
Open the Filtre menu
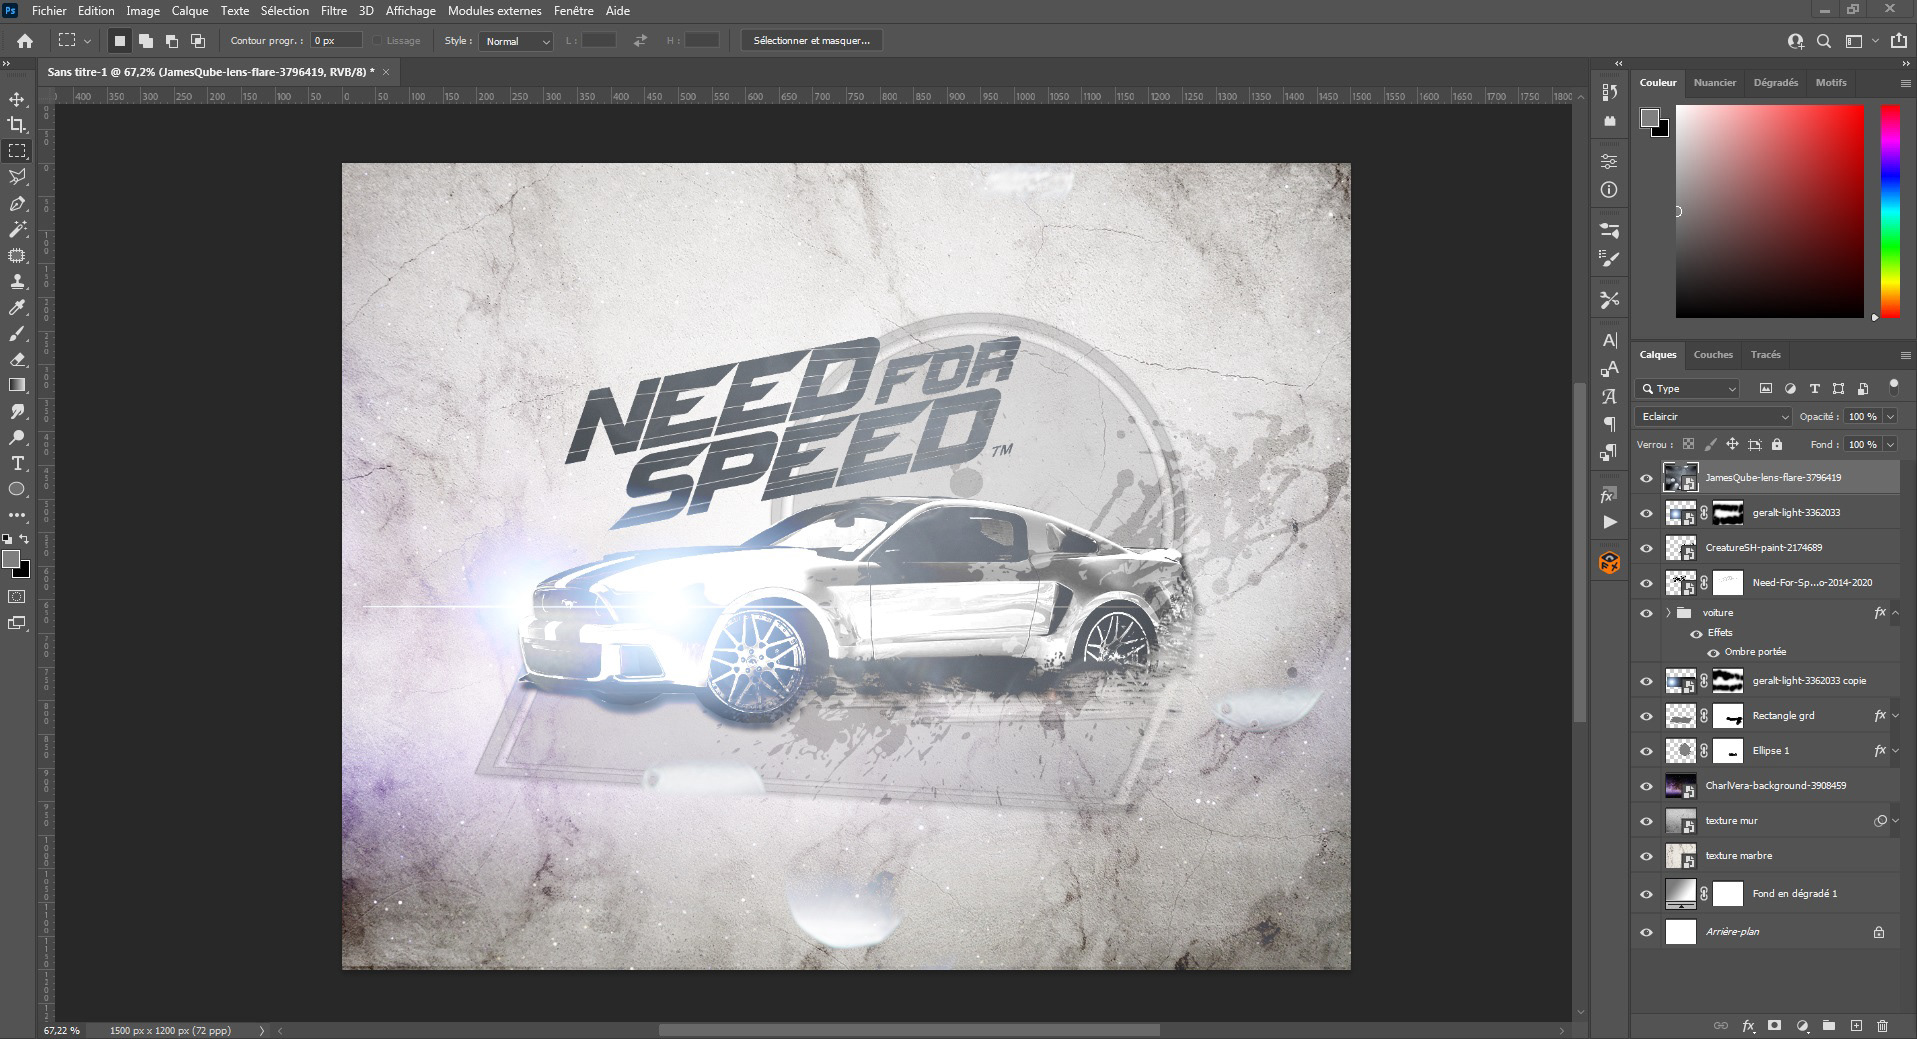(x=334, y=11)
